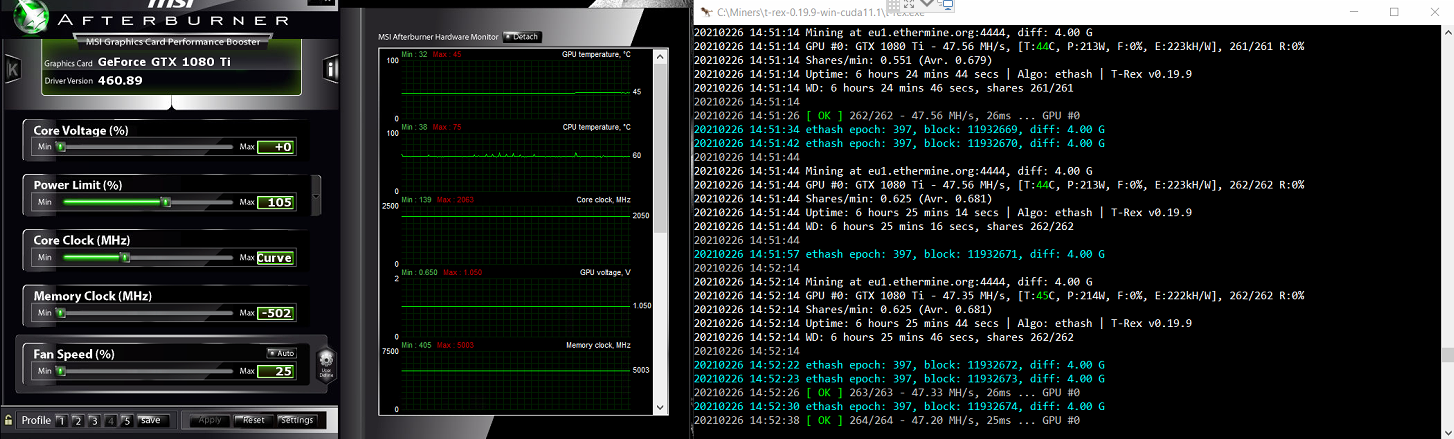Reset Afterburner values to default
Image resolution: width=1454 pixels, height=439 pixels.
(254, 420)
